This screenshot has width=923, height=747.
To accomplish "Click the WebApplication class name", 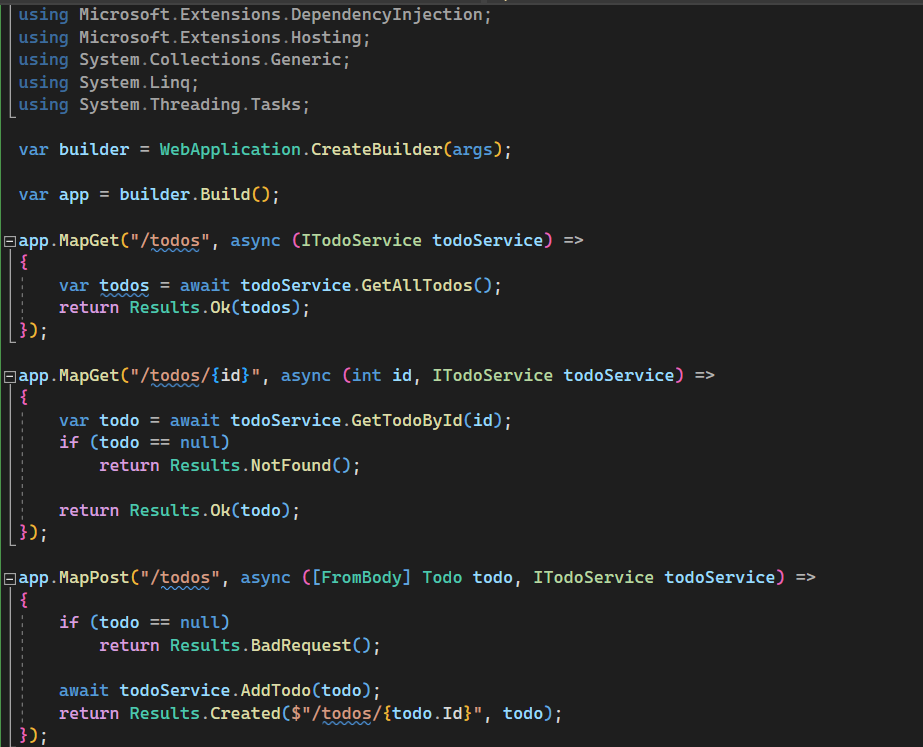I will coord(230,150).
